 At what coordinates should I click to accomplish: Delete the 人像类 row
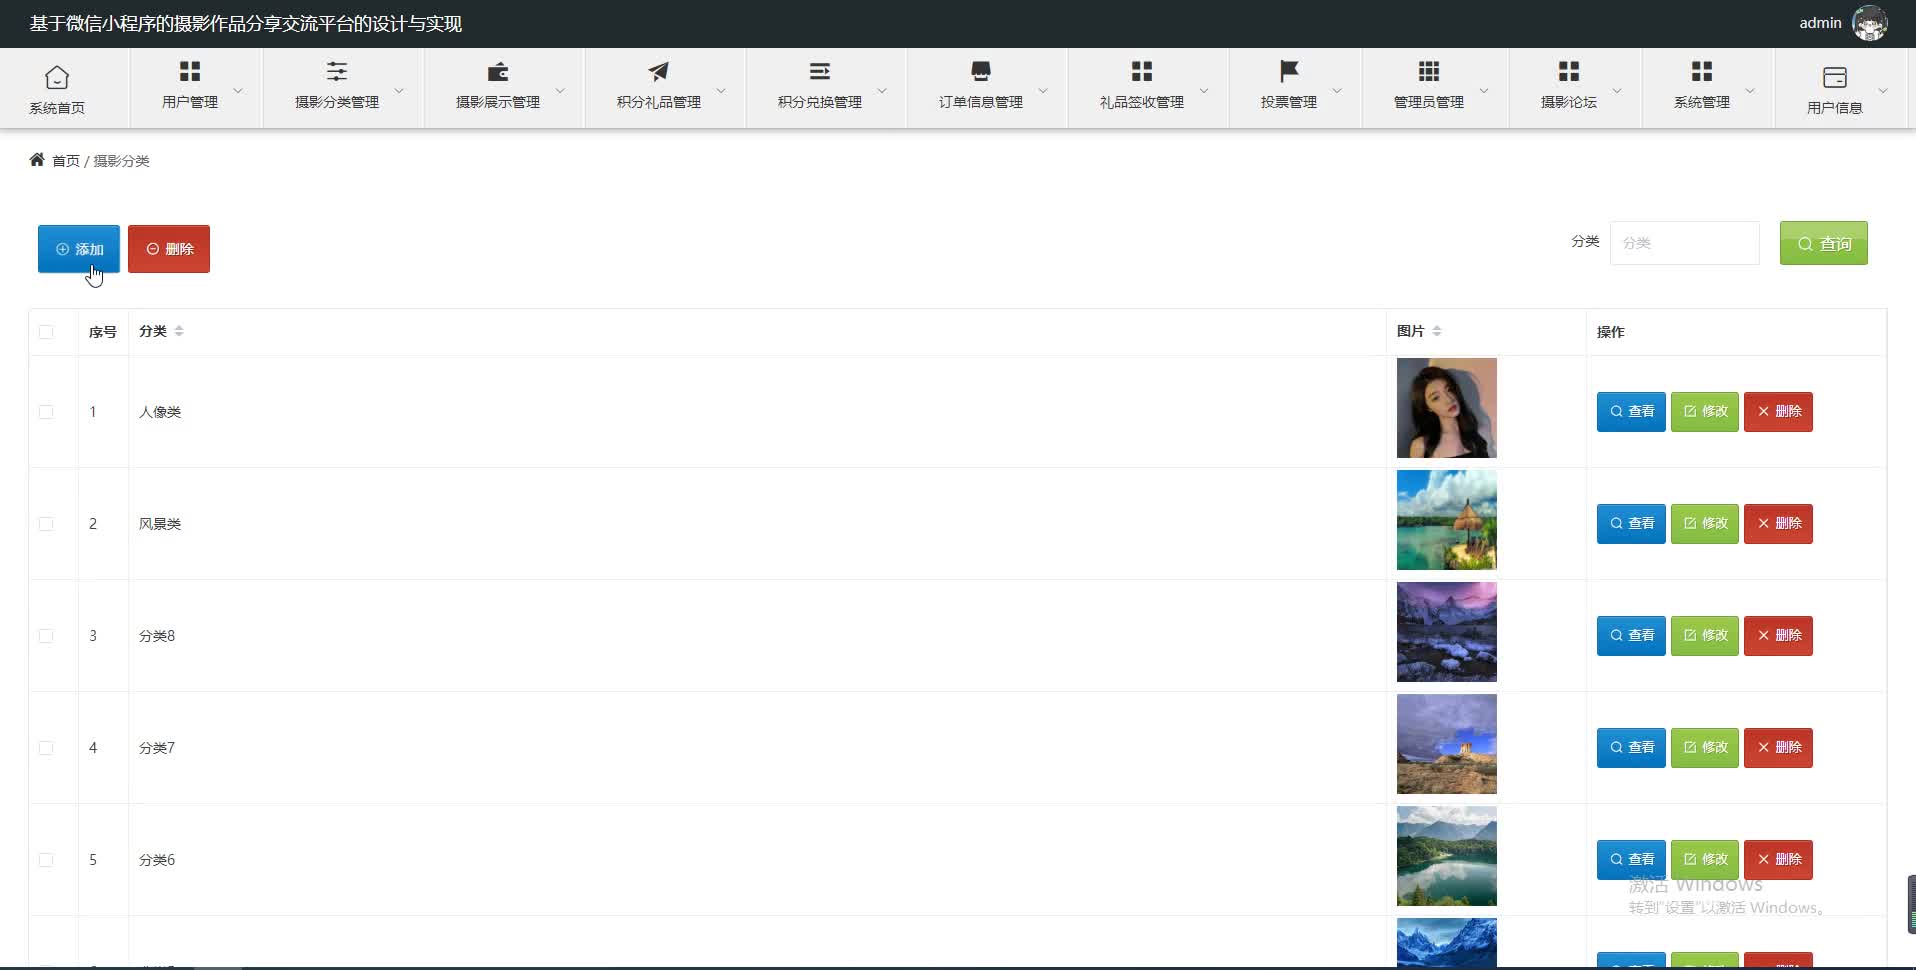[x=1778, y=412]
